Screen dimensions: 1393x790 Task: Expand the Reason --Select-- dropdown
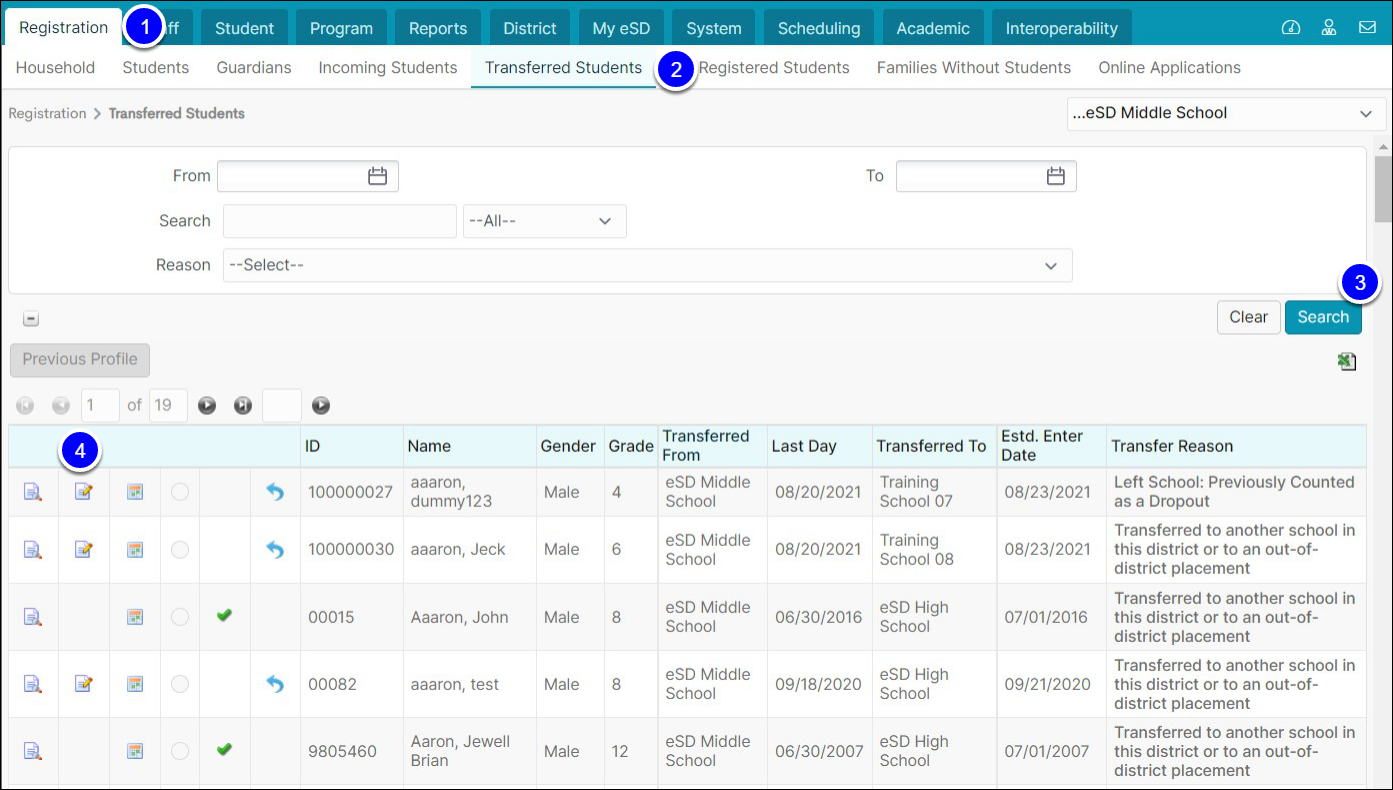pos(647,265)
